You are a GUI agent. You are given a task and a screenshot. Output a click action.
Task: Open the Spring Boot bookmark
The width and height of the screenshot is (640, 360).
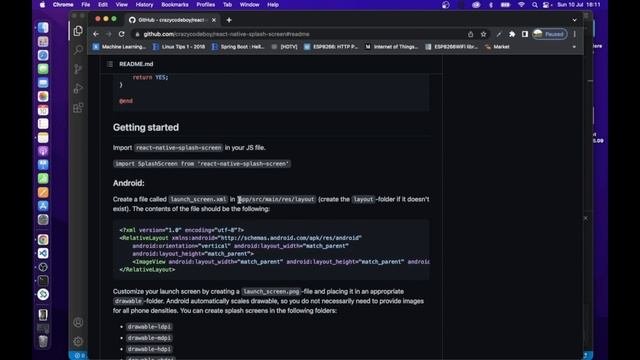[238, 47]
